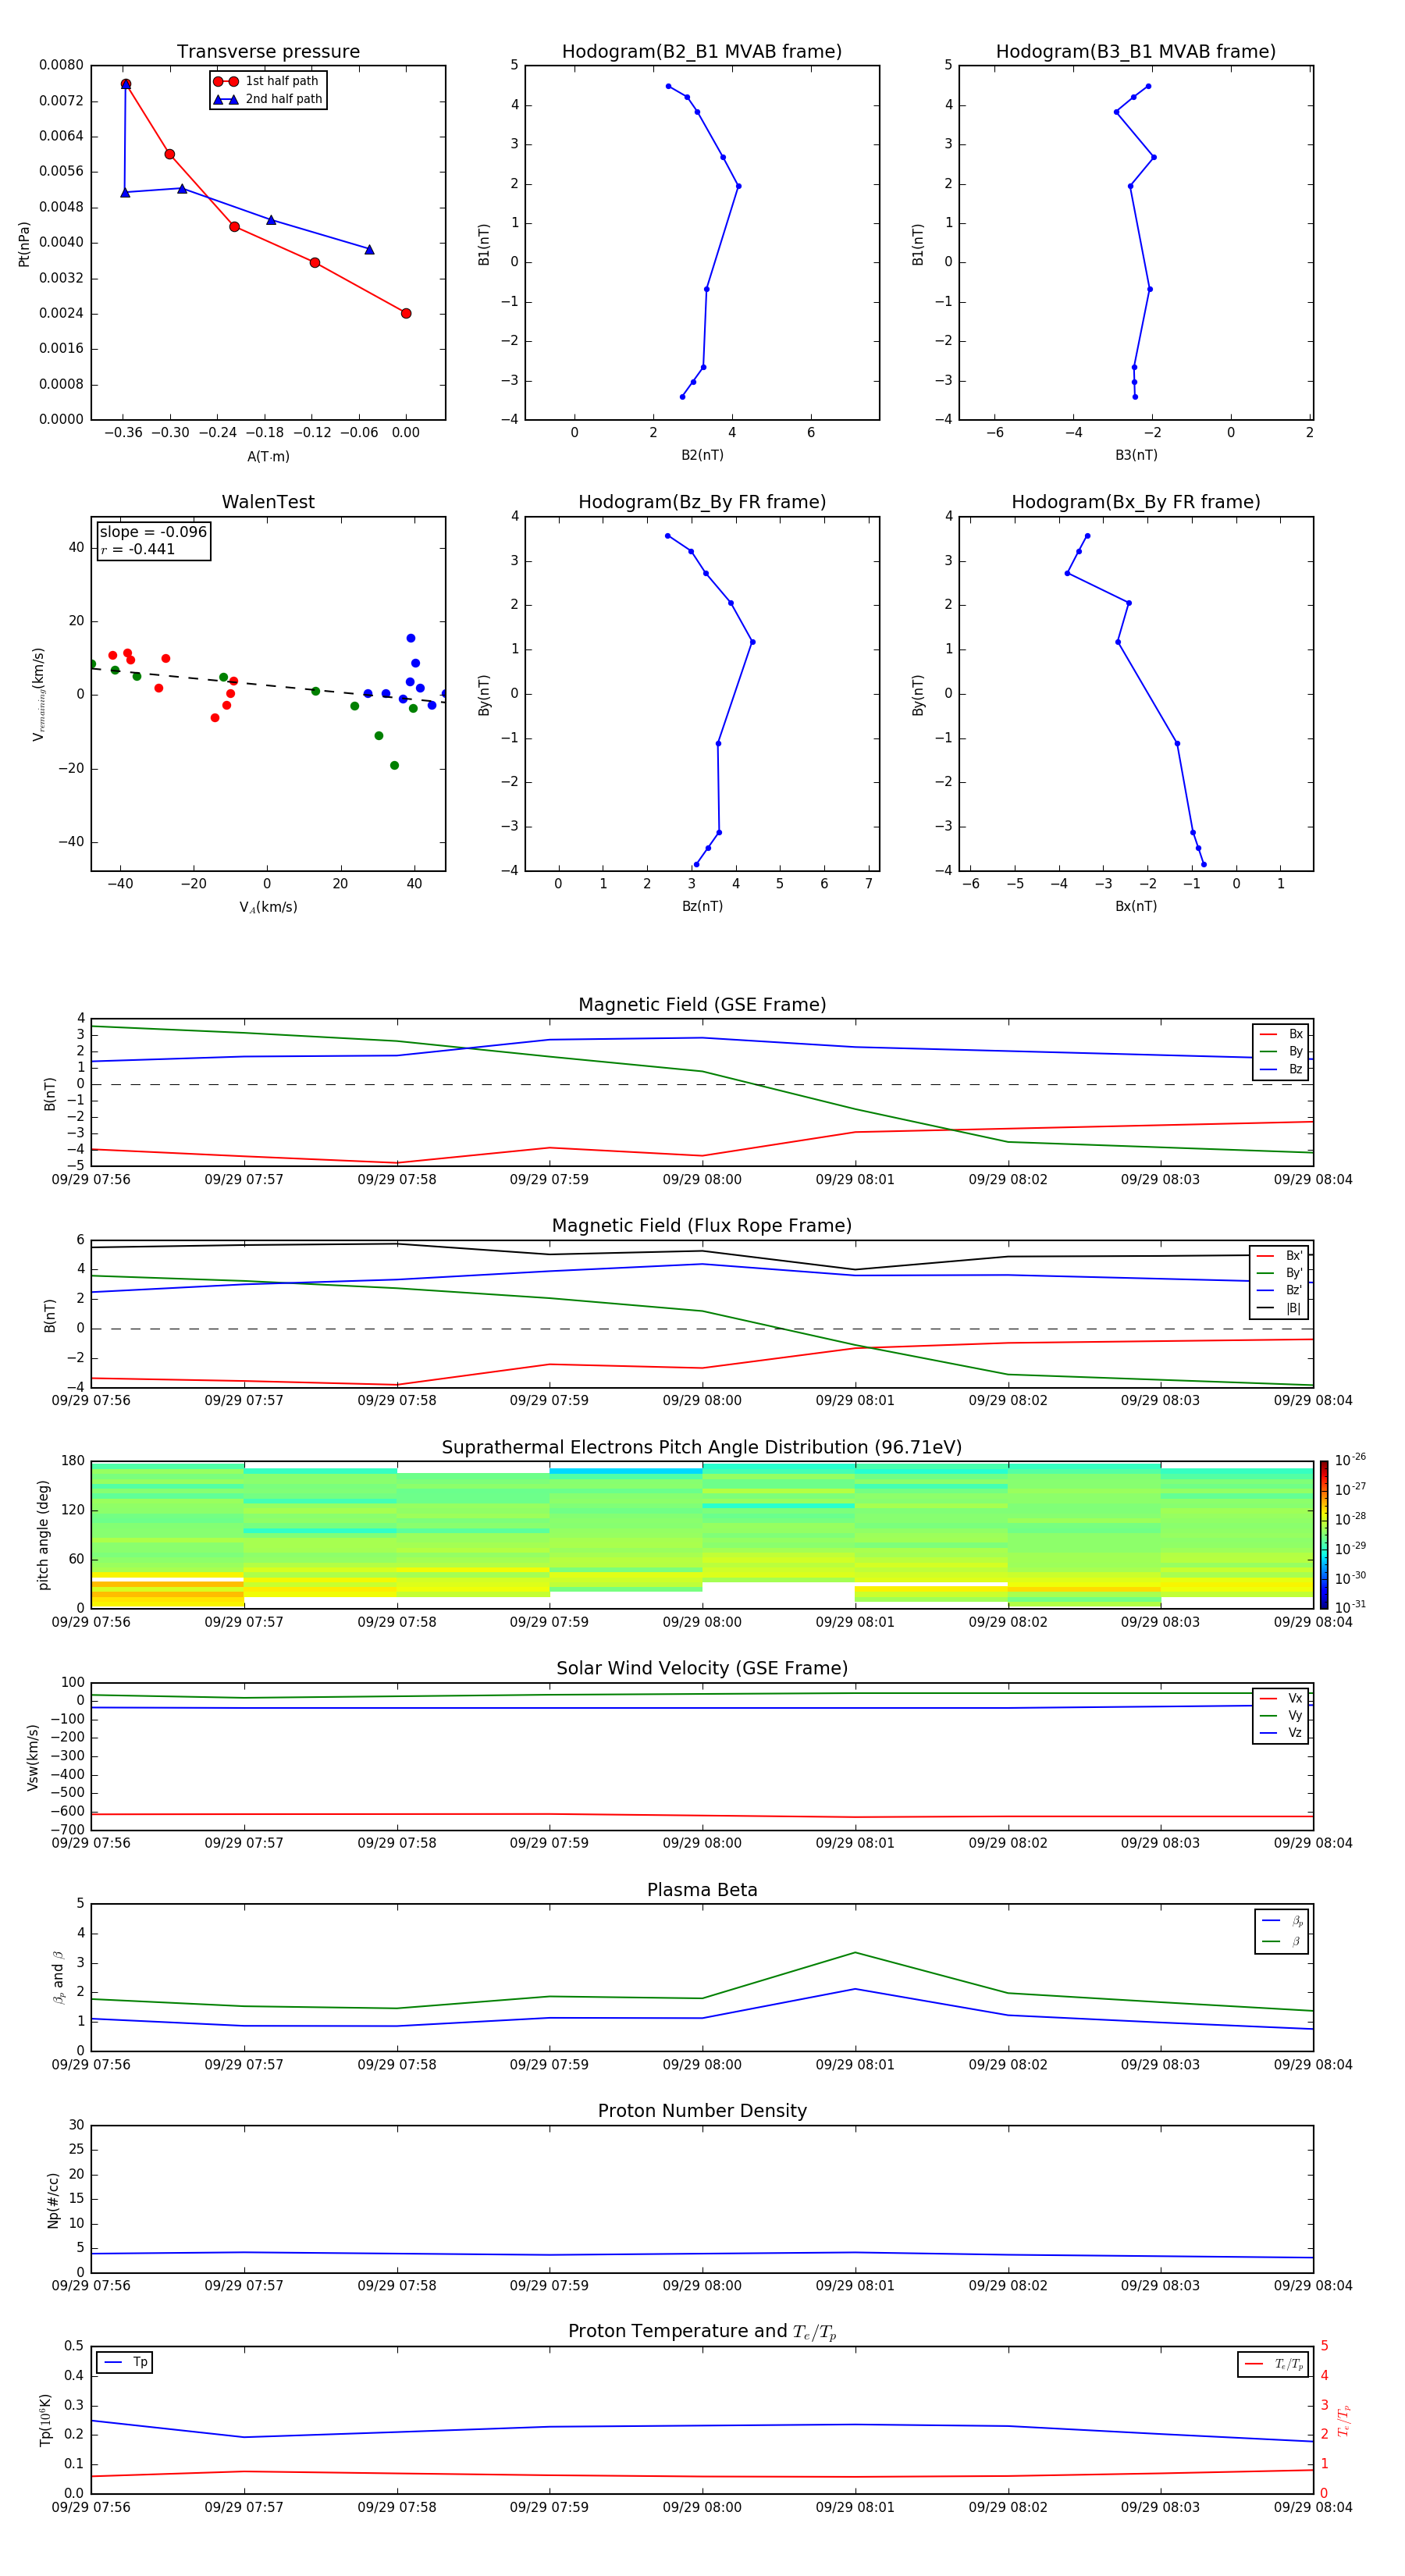Click the |B| entry in the Flux Rope Frame legend
This screenshot has height=2576, width=1405.
[x=1279, y=1308]
